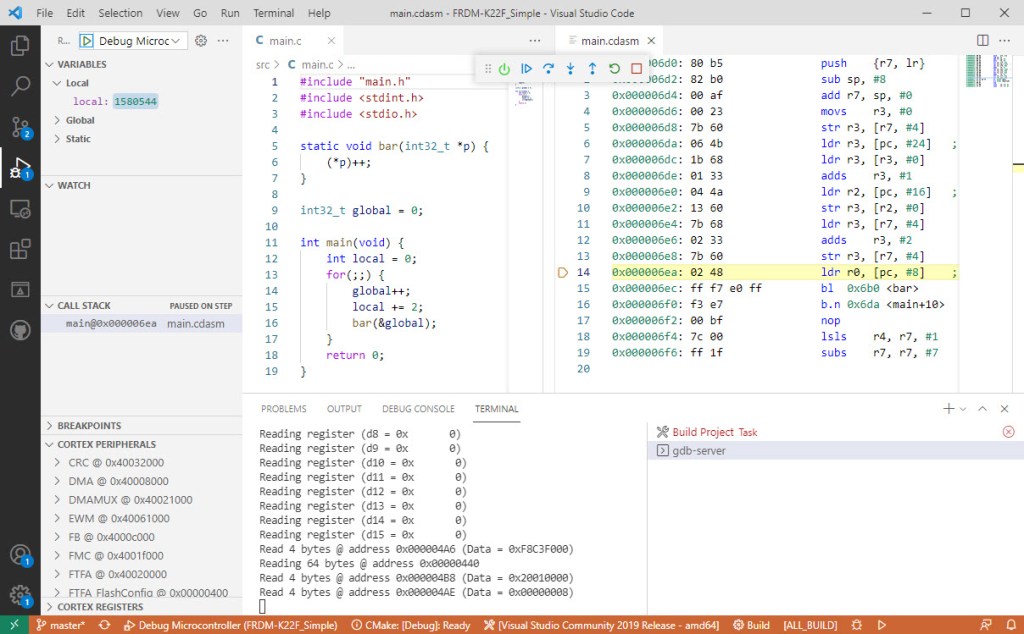The image size is (1024, 634).
Task: Switch to the DEBUG CONSOLE tab
Action: (x=418, y=409)
